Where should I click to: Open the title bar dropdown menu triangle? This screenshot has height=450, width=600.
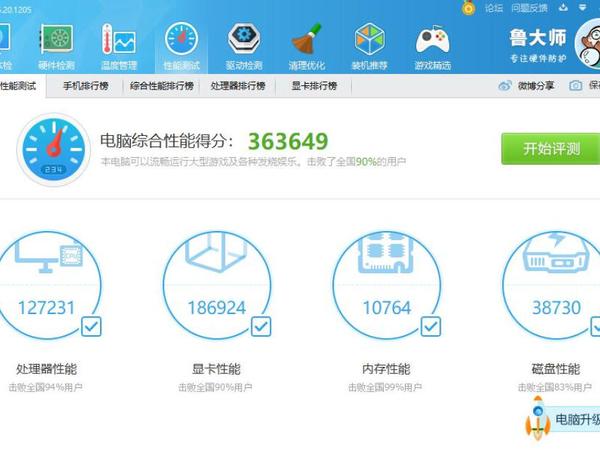coord(582,7)
